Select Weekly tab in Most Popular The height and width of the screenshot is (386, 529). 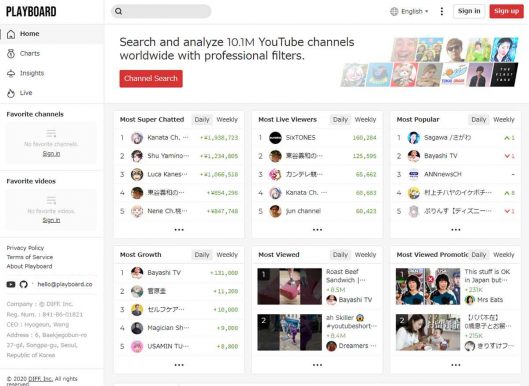click(504, 119)
